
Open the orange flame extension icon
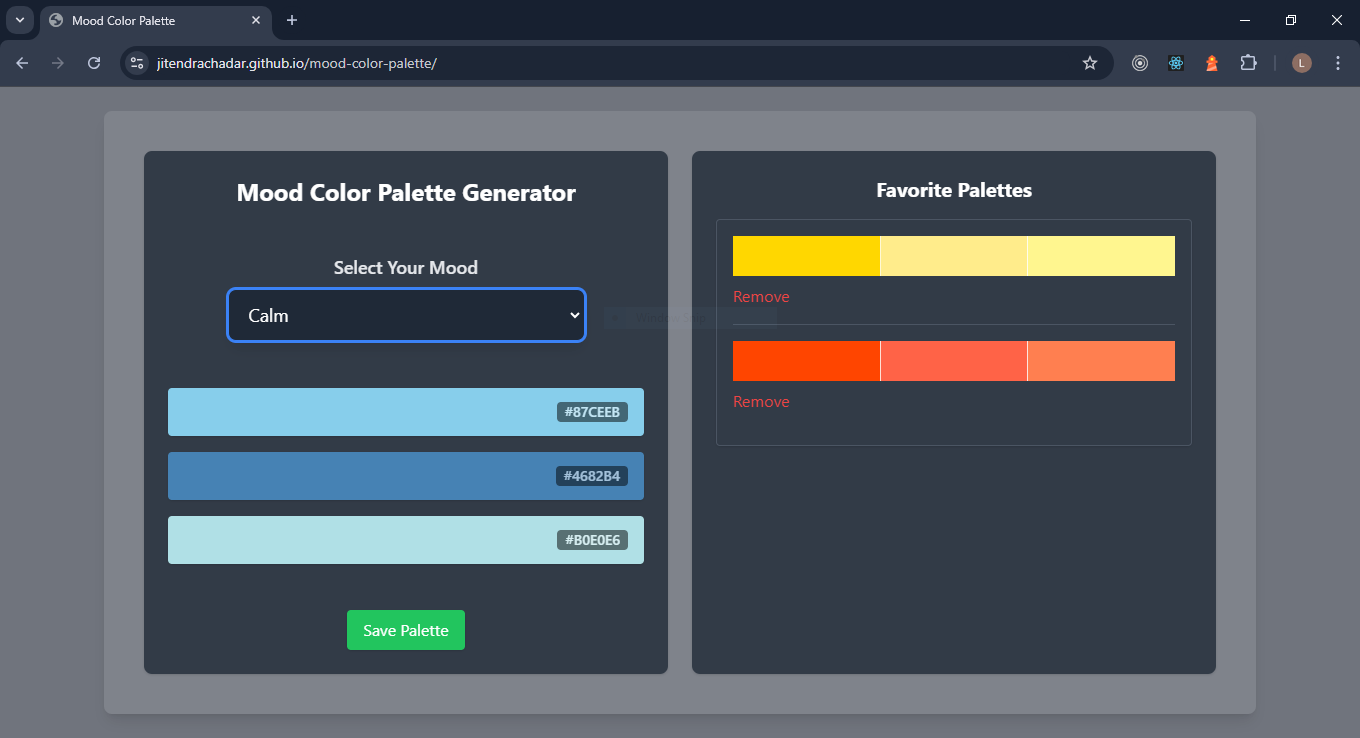click(1212, 63)
